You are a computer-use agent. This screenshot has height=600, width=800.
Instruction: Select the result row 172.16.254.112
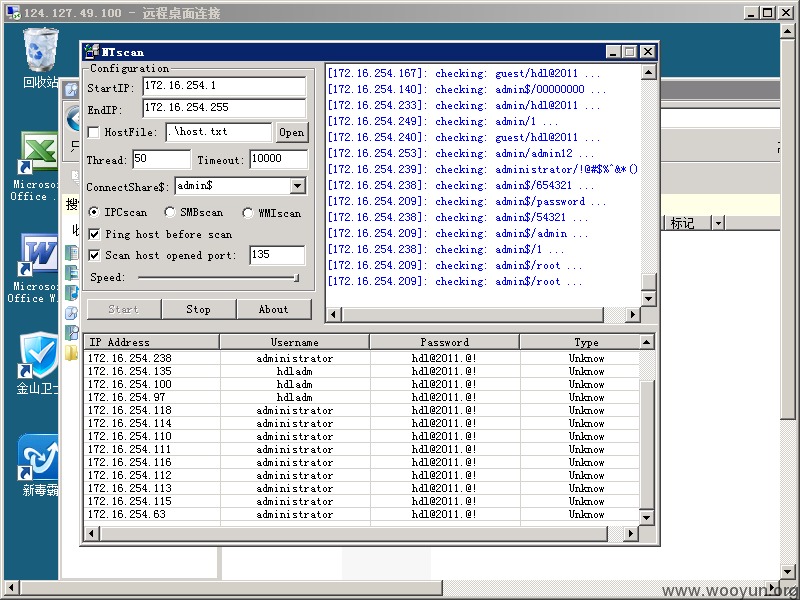(x=362, y=475)
